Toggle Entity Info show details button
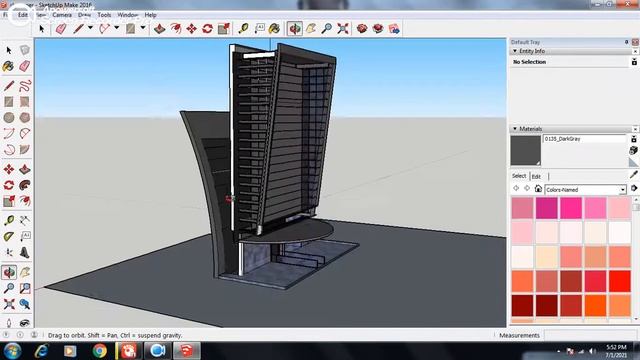 coord(634,62)
